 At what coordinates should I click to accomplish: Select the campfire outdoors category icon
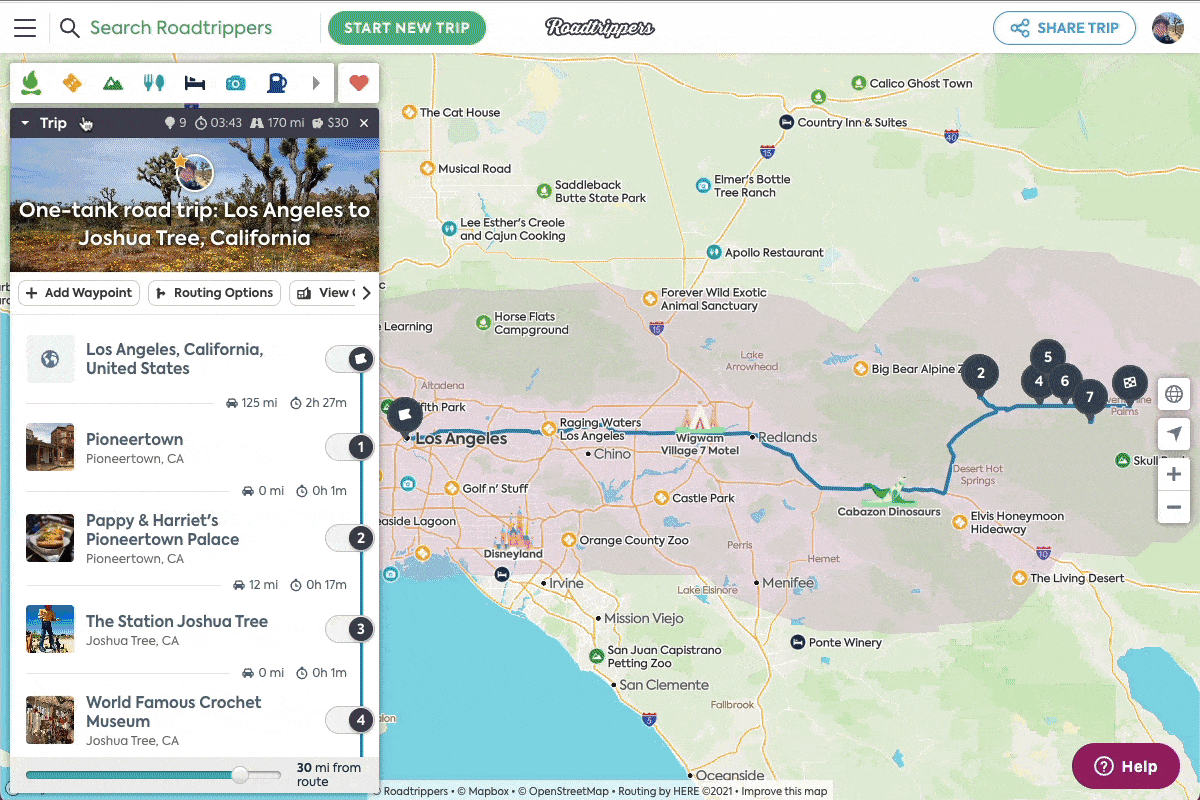[31, 82]
